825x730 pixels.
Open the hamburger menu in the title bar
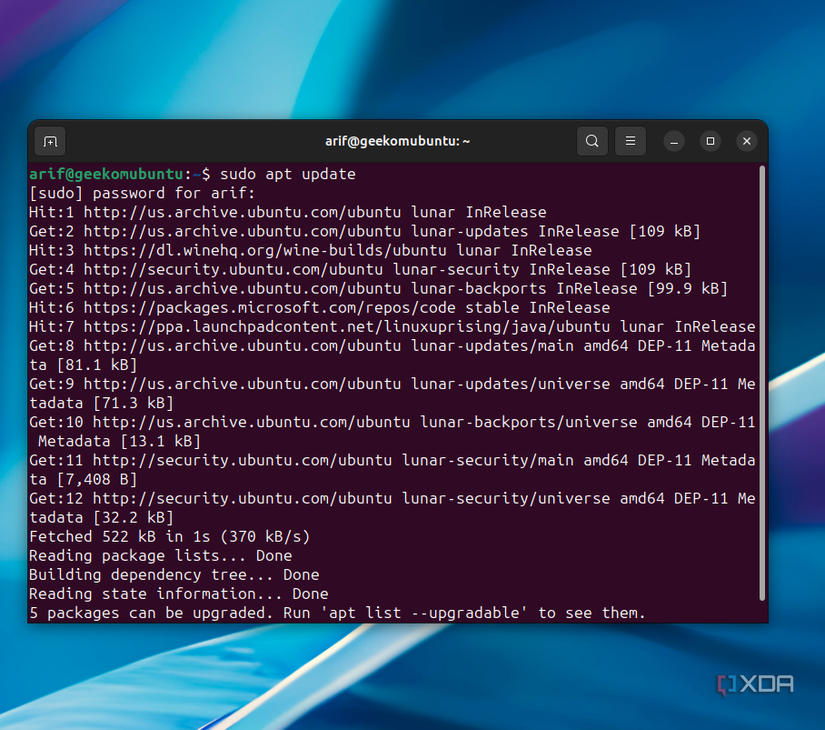630,141
